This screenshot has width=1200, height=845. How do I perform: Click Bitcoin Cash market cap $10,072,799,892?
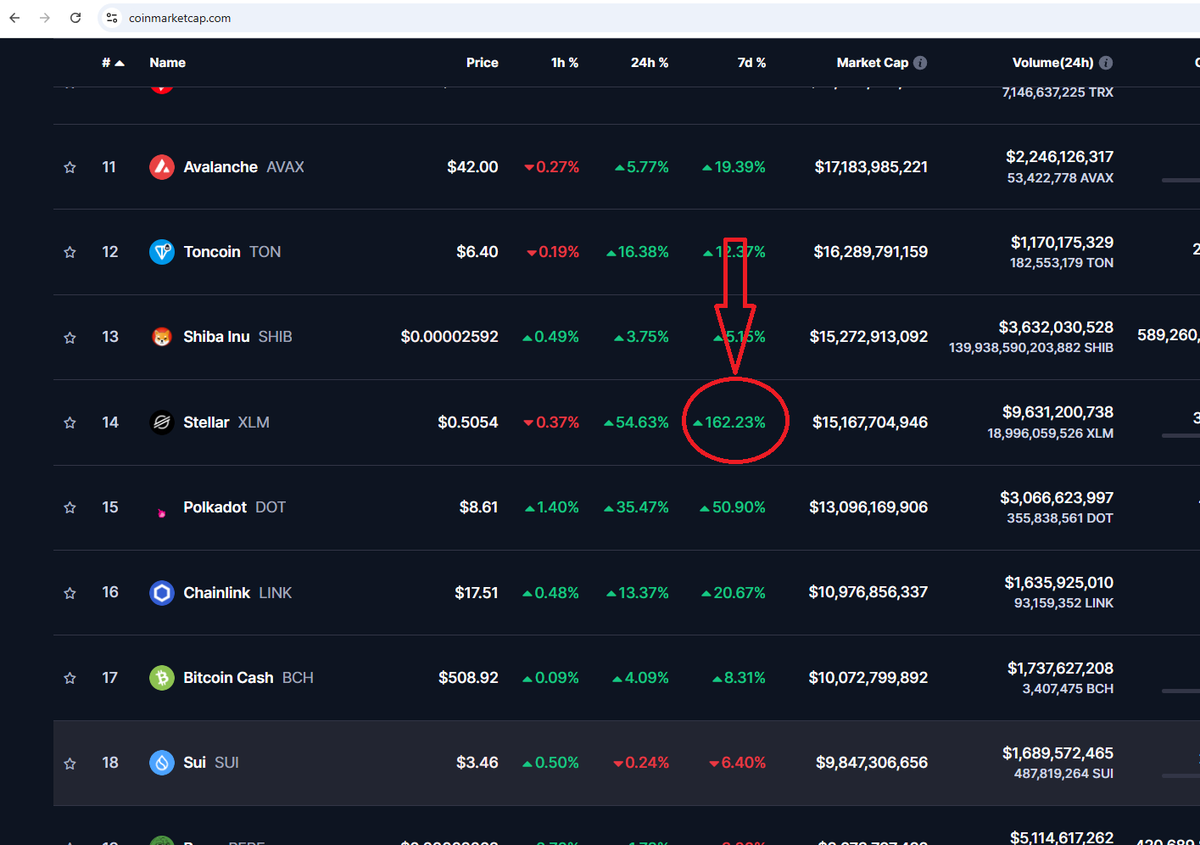[x=868, y=678]
